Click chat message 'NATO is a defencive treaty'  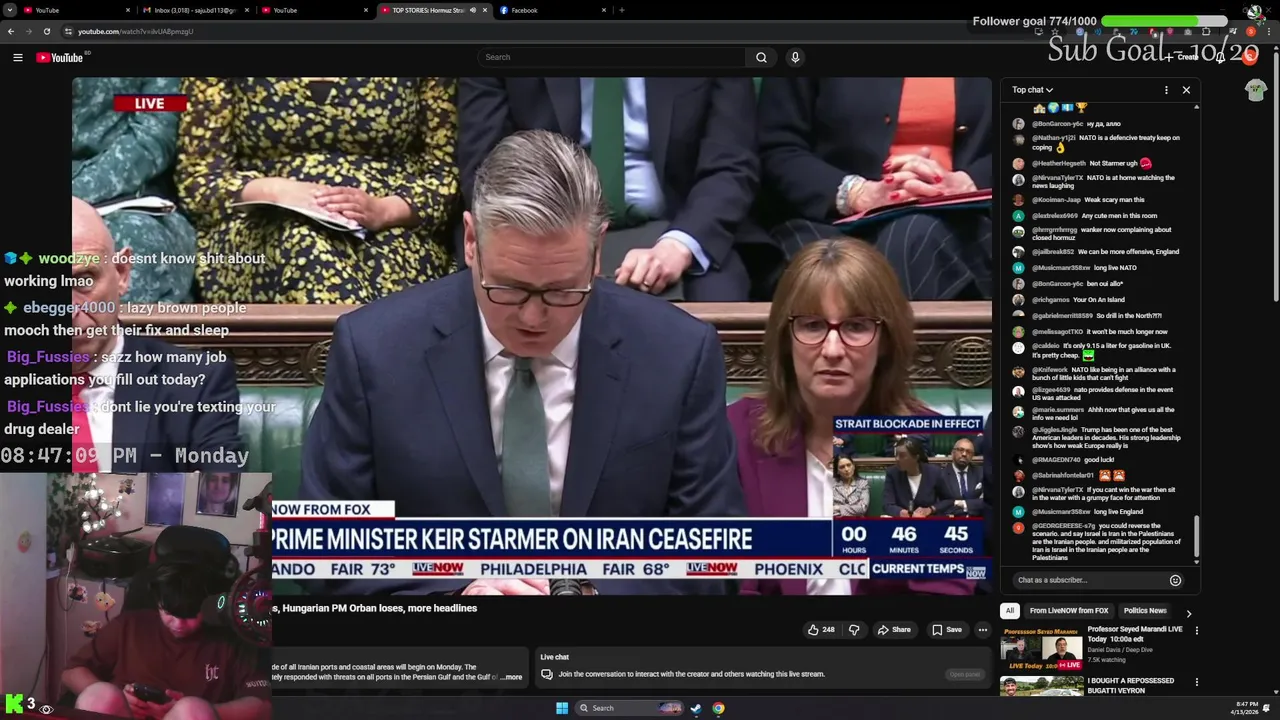1106,142
